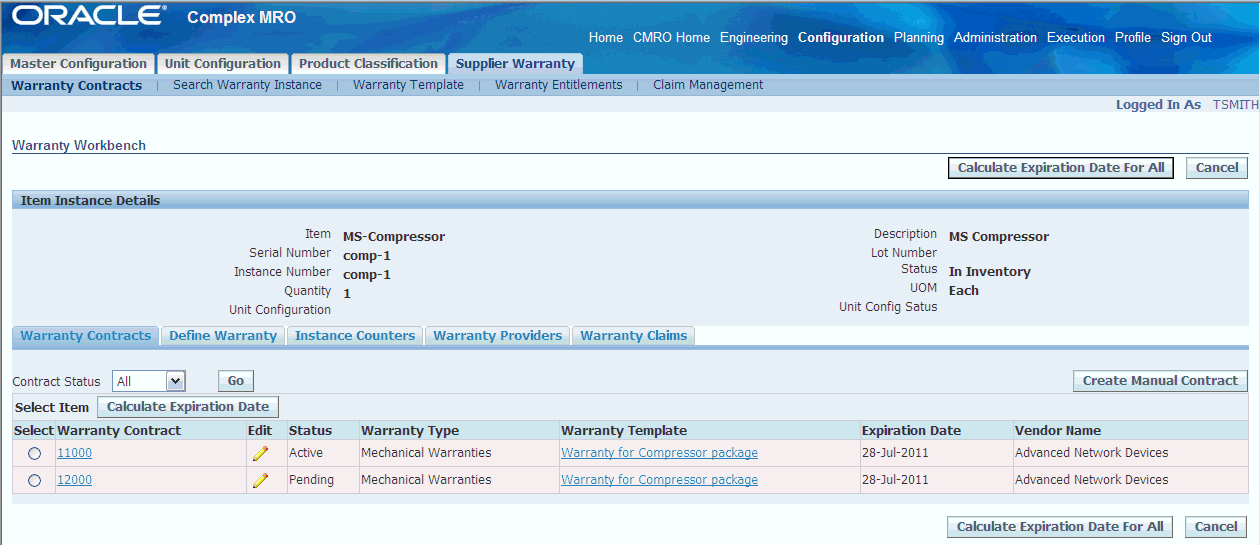Click Create Manual Contract button
This screenshot has width=1260, height=545.
point(1160,381)
